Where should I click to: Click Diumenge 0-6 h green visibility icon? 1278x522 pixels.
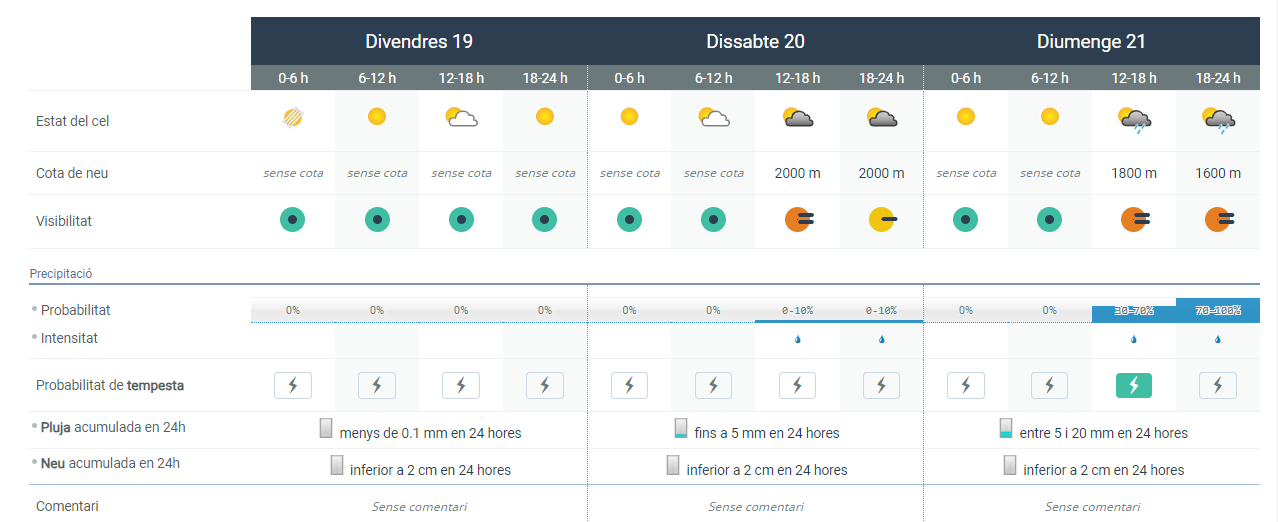pos(964,219)
